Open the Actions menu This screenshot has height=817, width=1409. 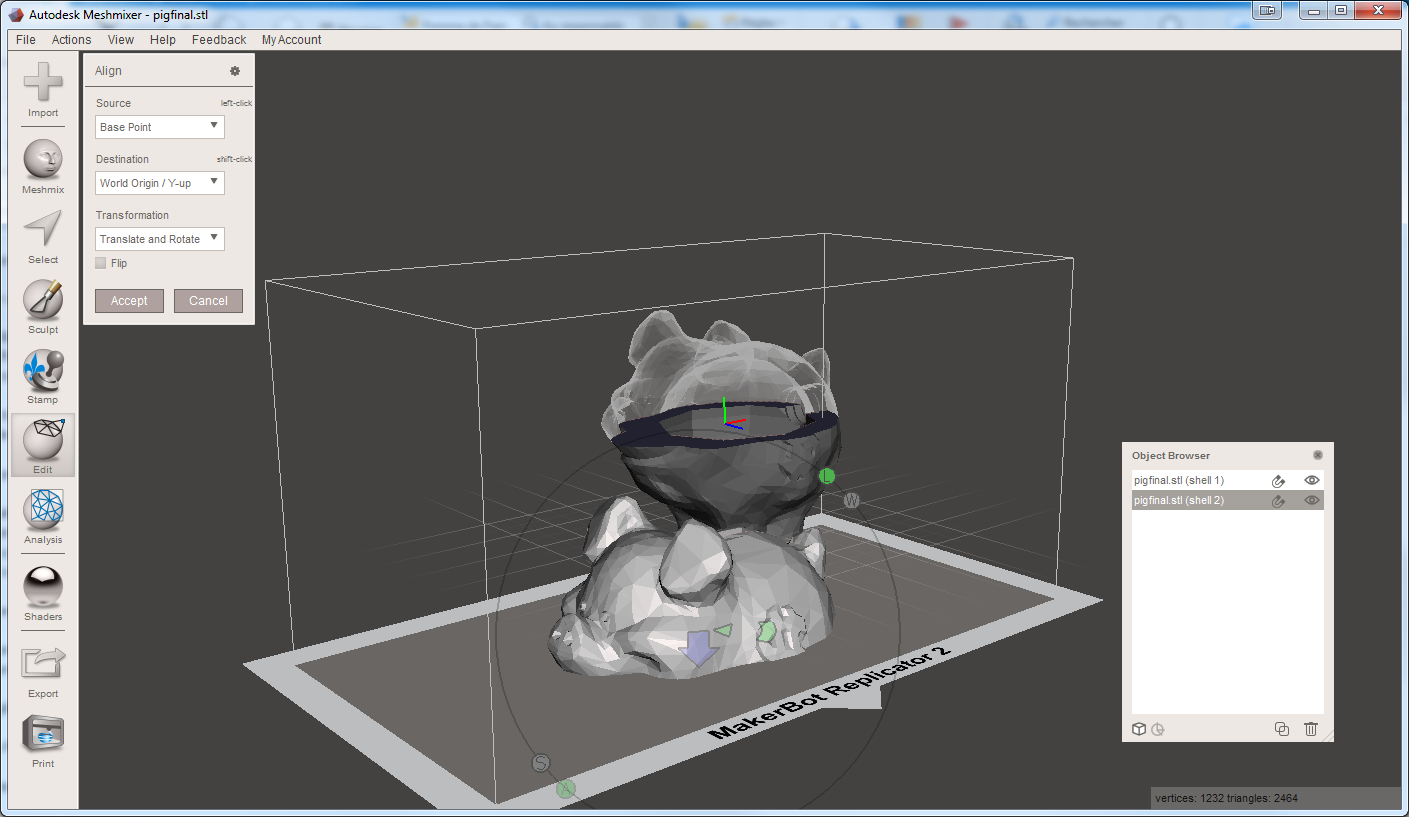click(x=72, y=40)
